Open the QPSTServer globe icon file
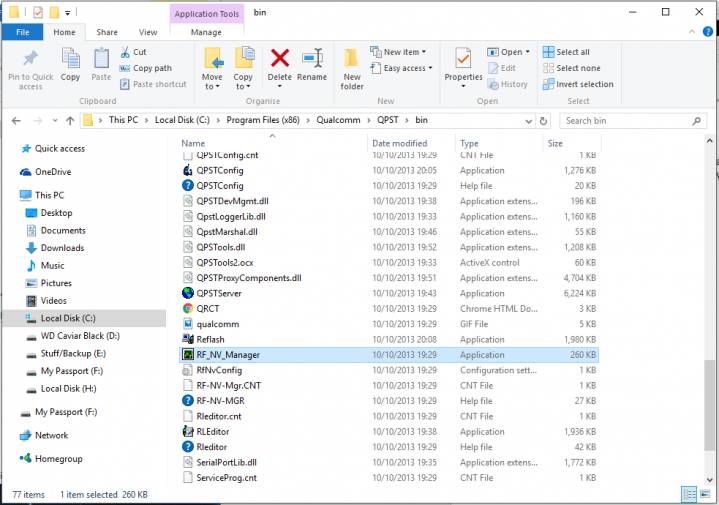 [x=218, y=293]
